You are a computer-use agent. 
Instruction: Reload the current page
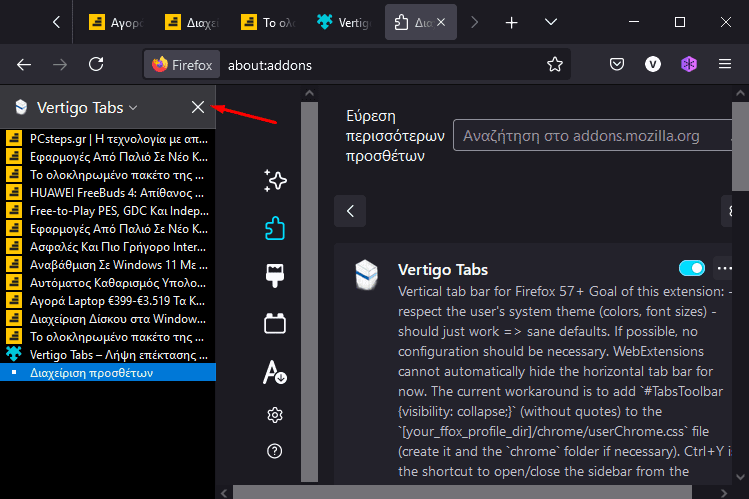tap(96, 64)
